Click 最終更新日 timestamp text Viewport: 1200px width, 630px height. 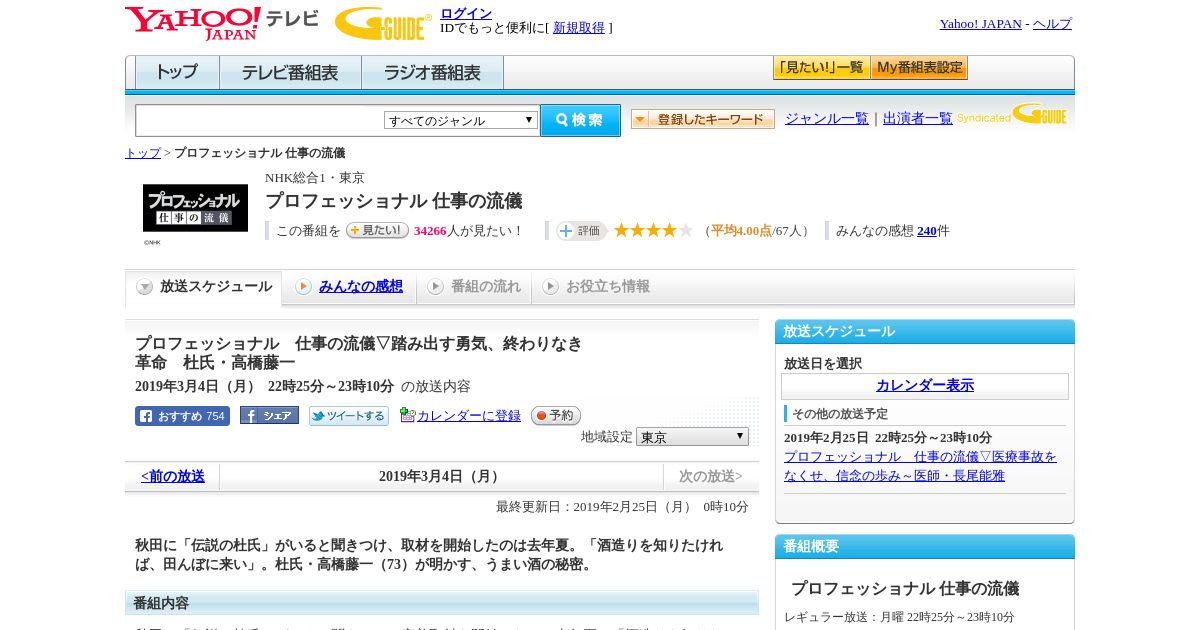622,507
